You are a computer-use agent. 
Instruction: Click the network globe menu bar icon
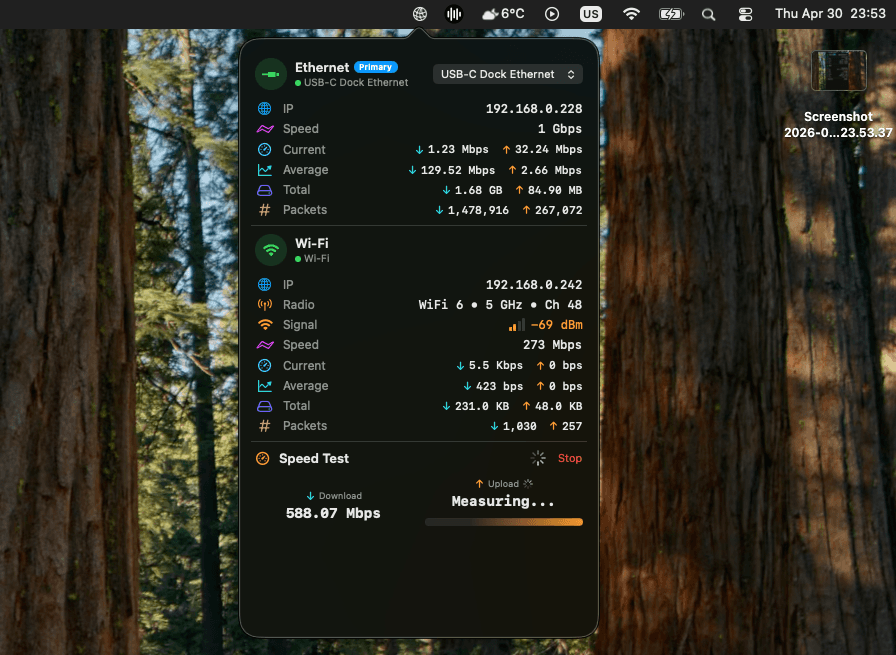[420, 14]
